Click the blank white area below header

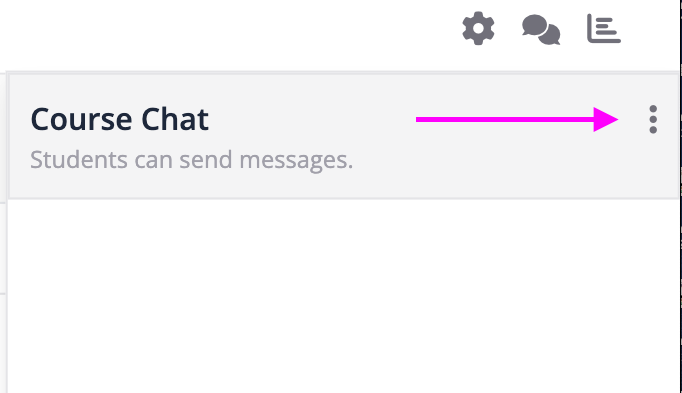coord(343,296)
